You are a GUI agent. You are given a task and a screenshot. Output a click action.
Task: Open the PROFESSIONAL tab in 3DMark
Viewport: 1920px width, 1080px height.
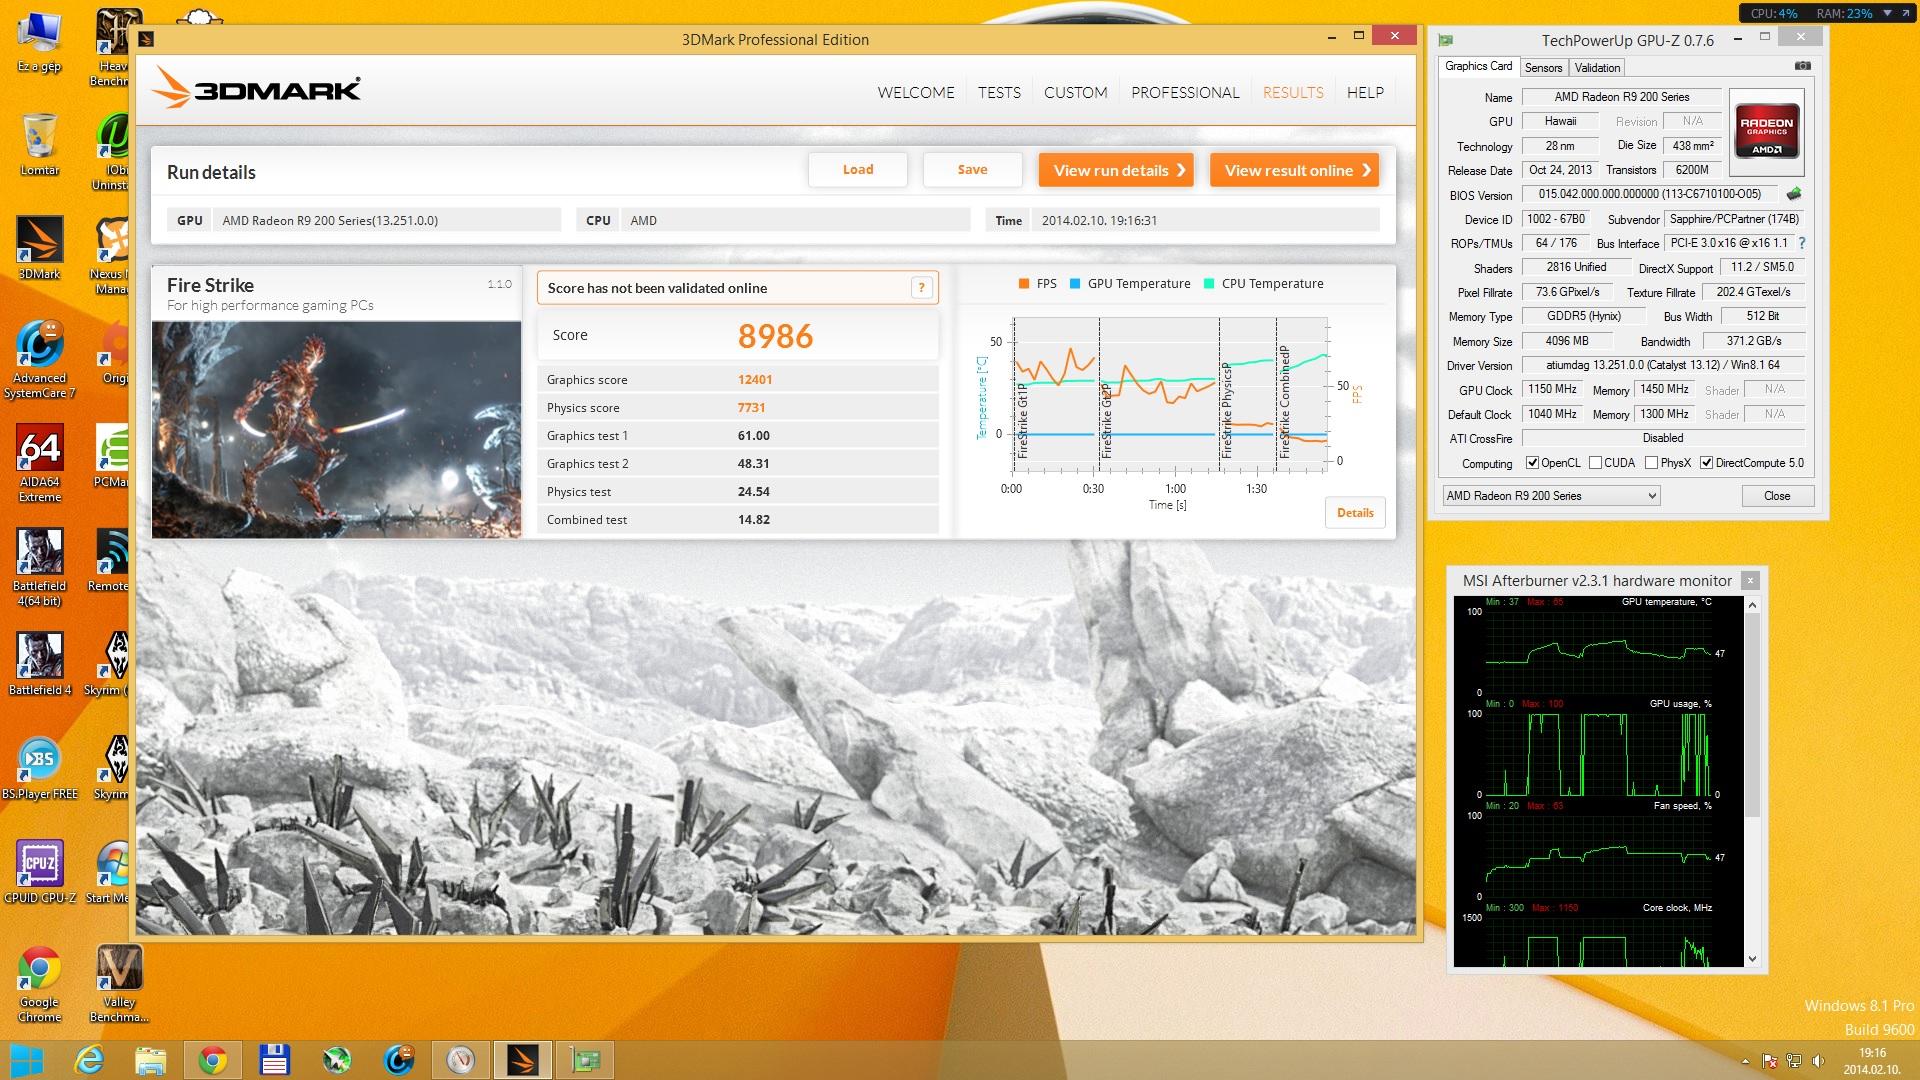point(1185,92)
